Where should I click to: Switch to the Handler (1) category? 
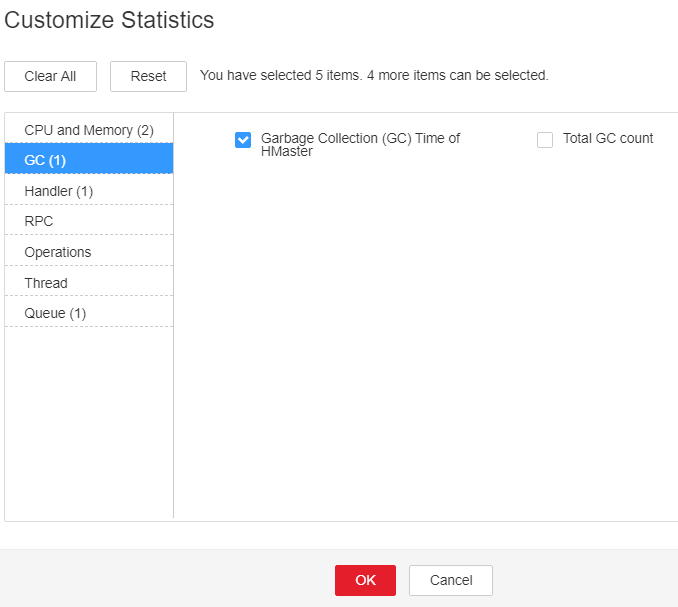pos(89,191)
